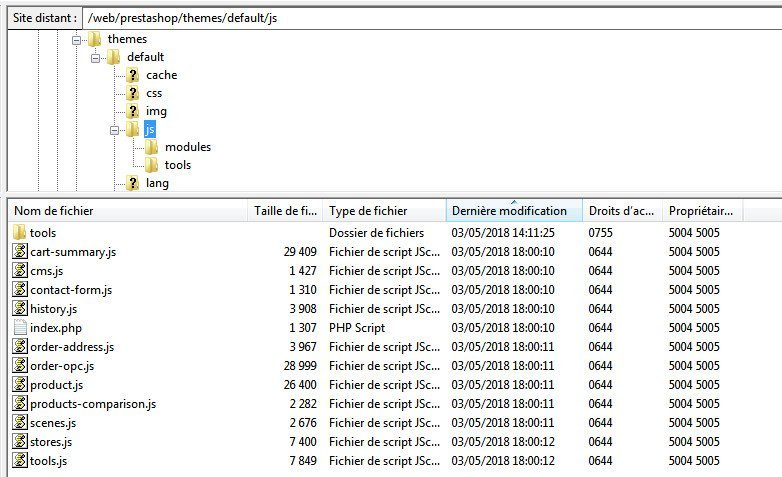Click the file size value 28 999
The height and width of the screenshot is (477, 782).
pyautogui.click(x=300, y=366)
